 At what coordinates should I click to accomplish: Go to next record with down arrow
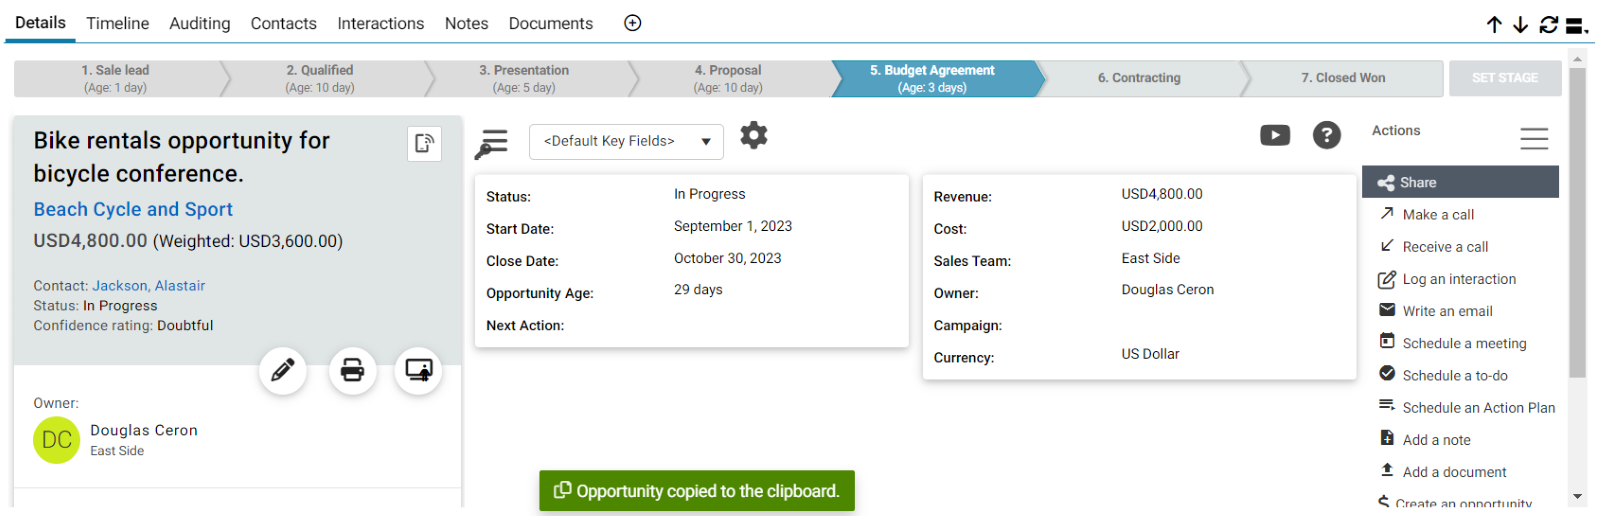(x=1520, y=25)
